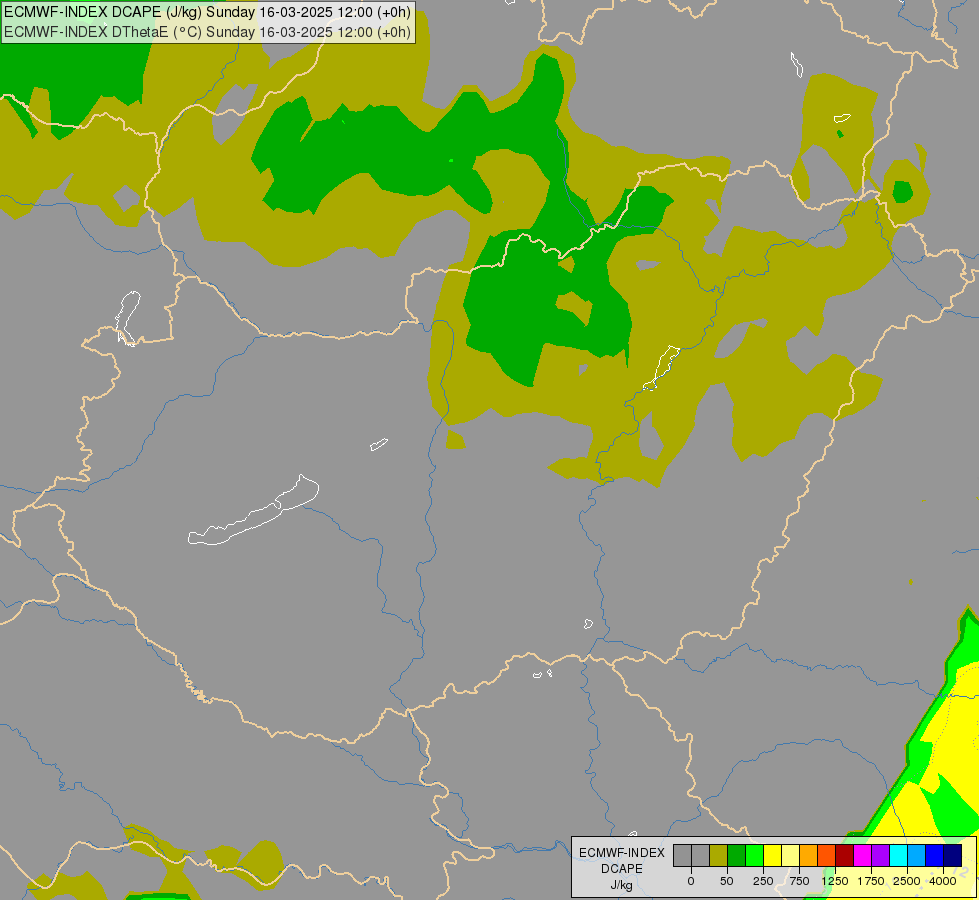Click the dark green legend swatch
The height and width of the screenshot is (900, 979).
[737, 855]
